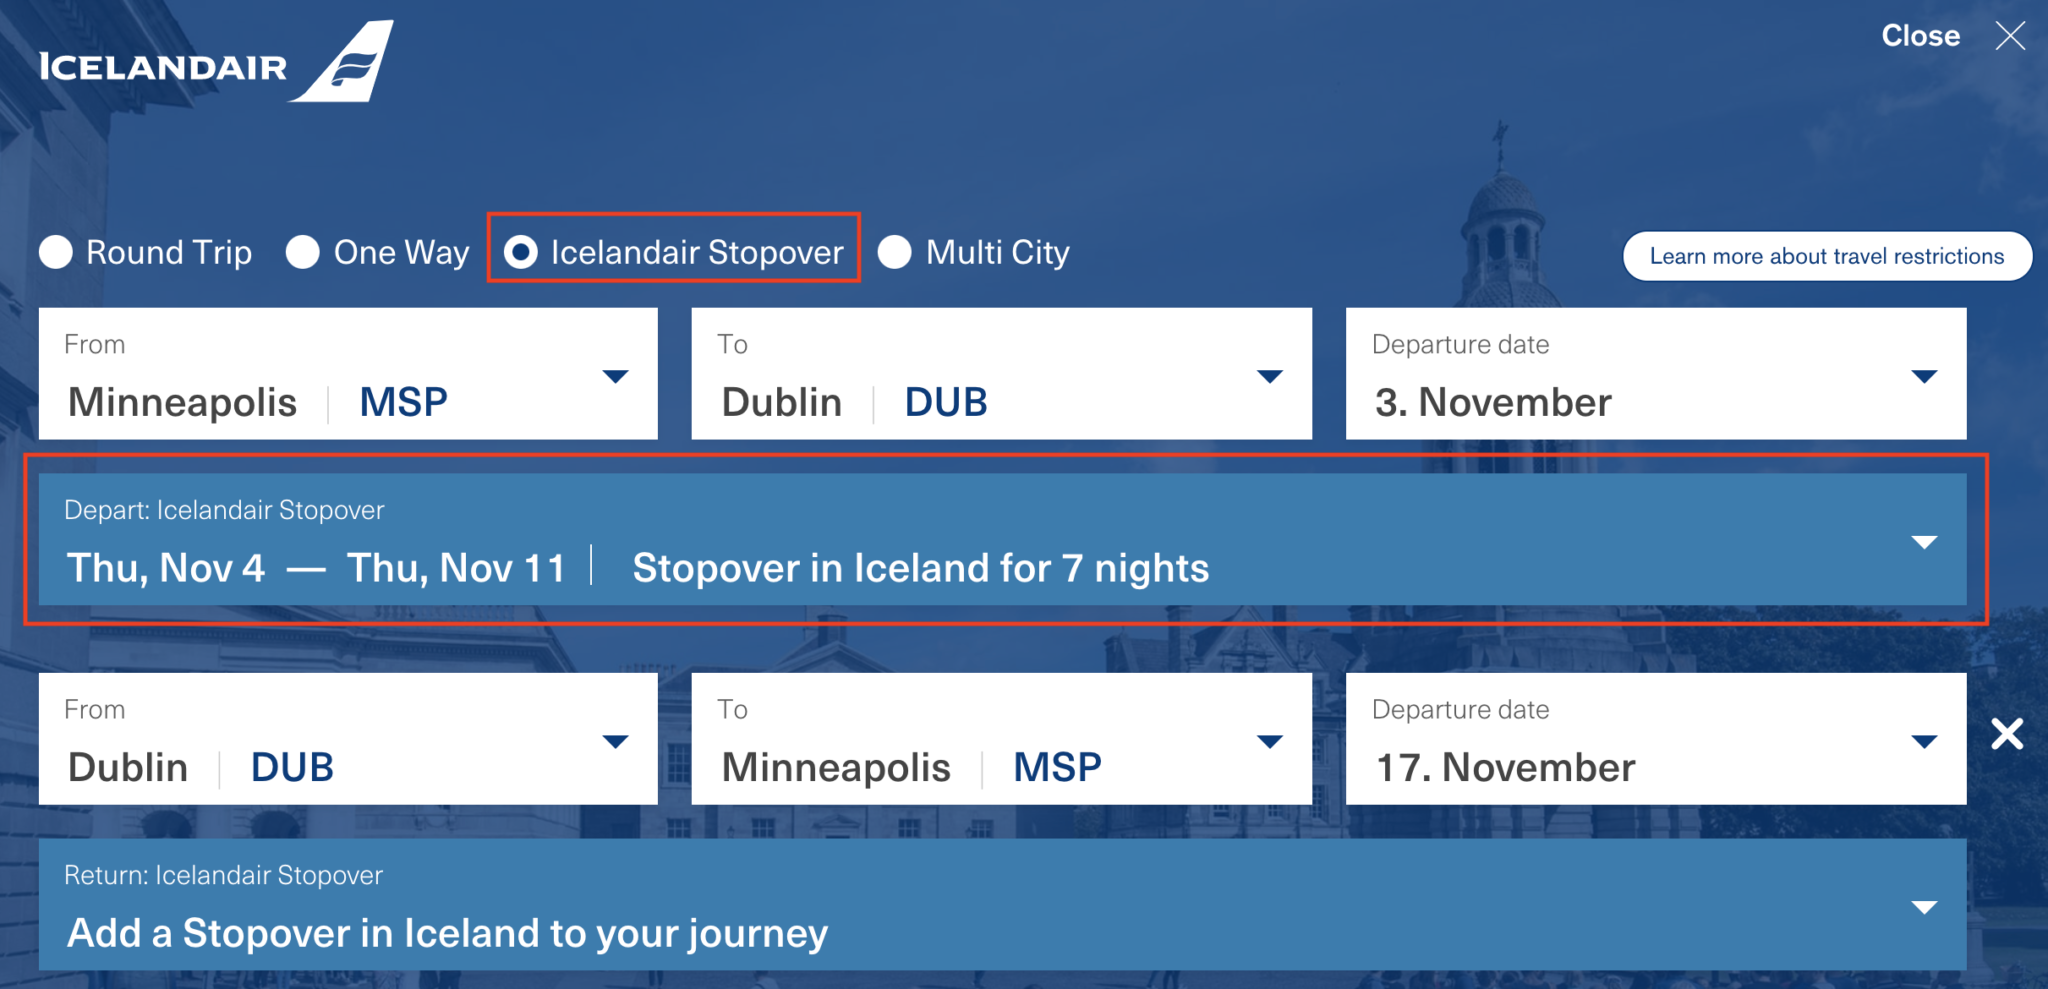Viewport: 2048px width, 989px height.
Task: Click Add a Stopover in Iceland to your journey
Action: click(x=445, y=932)
